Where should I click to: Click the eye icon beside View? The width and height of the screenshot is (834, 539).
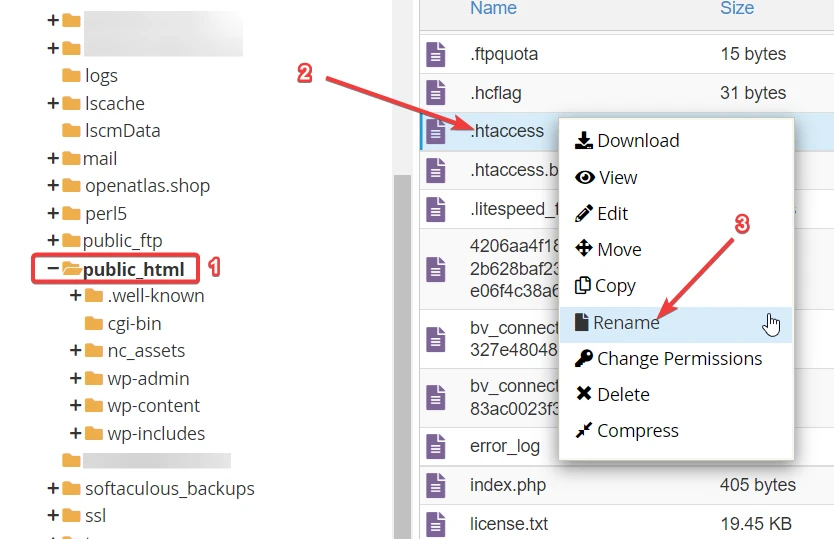[585, 177]
